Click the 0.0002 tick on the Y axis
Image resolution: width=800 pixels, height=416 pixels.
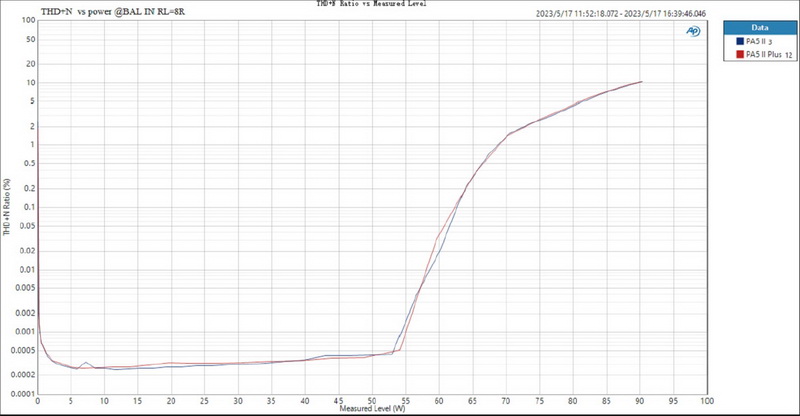click(25, 375)
